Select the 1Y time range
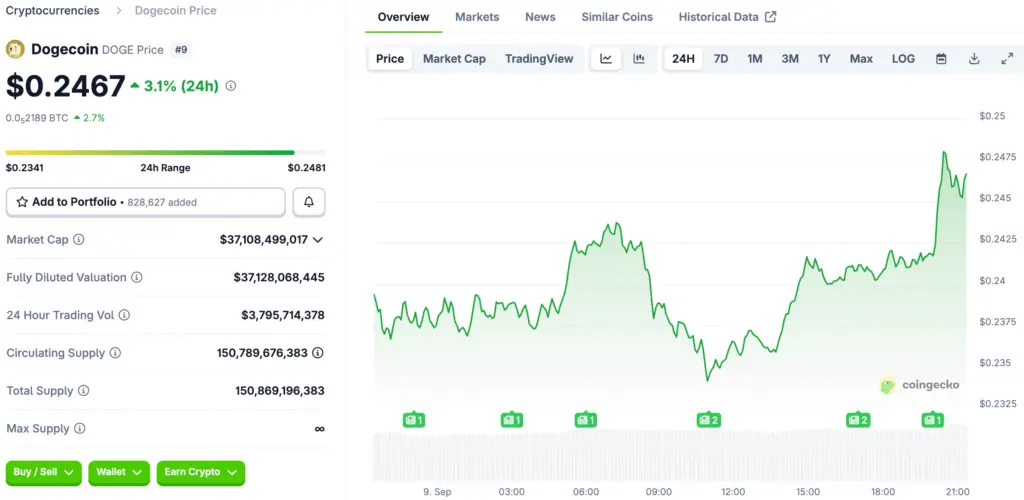The image size is (1024, 500). tap(824, 59)
